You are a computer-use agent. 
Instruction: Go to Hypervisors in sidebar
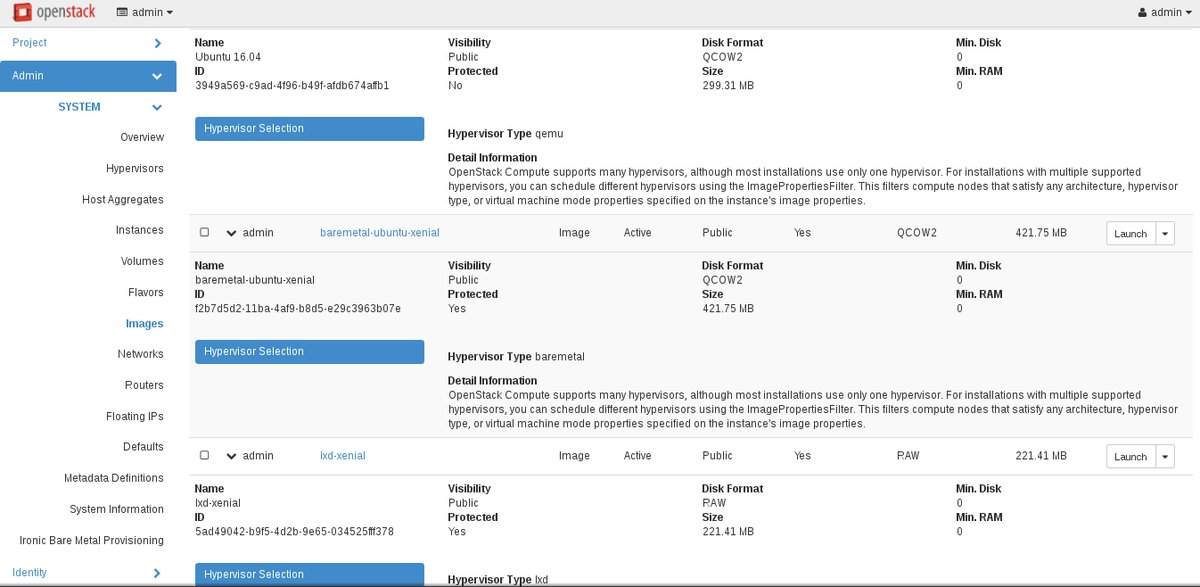135,168
